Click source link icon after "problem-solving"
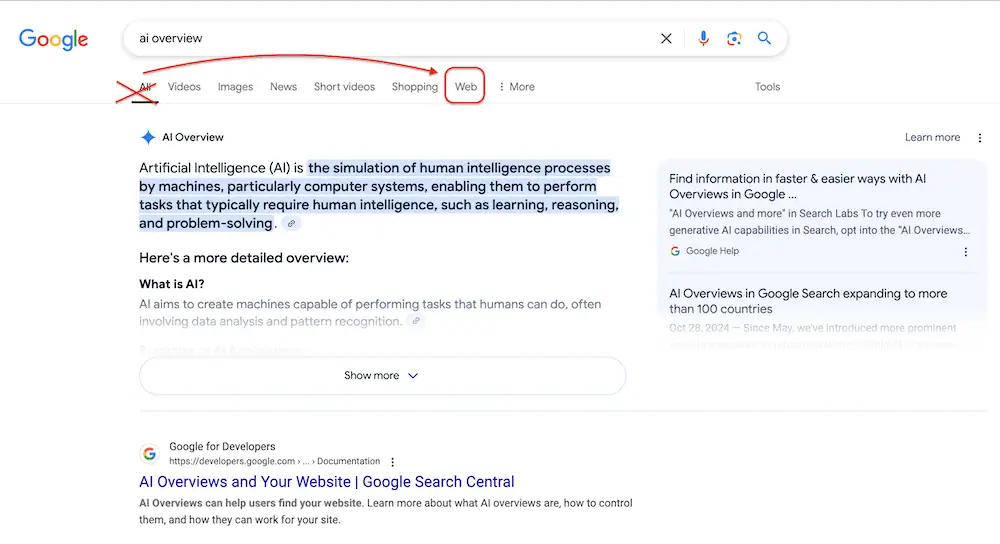Screen dimensions: 1000x544 click(291, 224)
